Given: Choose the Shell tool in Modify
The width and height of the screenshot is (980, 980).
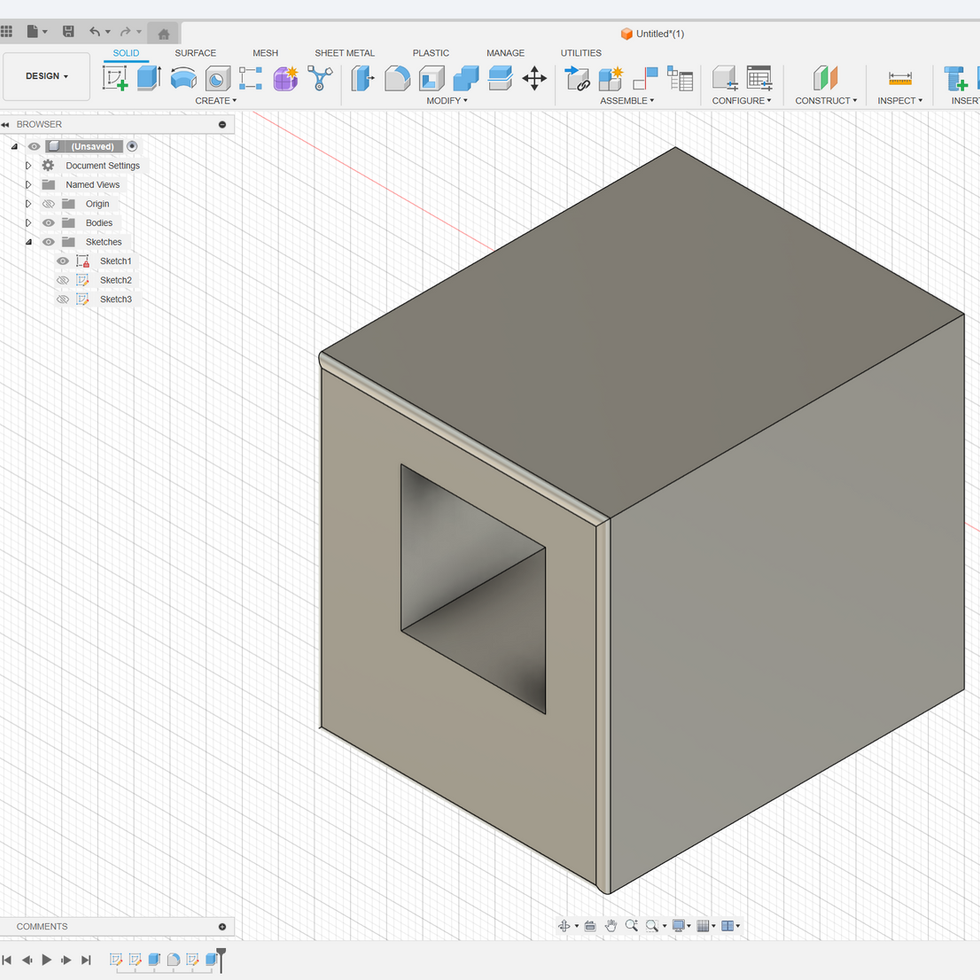Looking at the screenshot, I should [x=431, y=78].
